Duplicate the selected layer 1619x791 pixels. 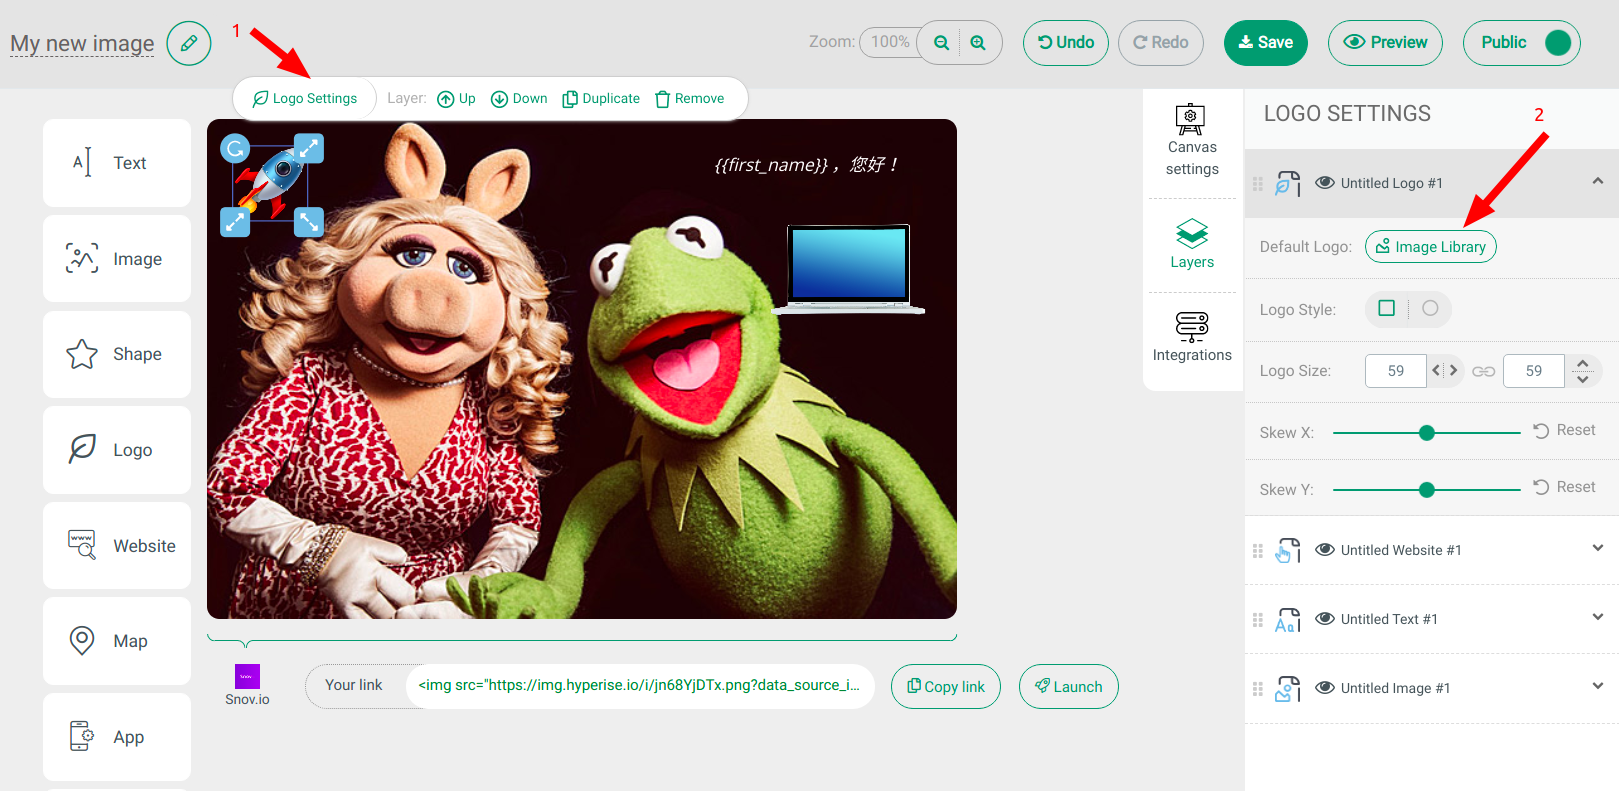[x=601, y=99]
